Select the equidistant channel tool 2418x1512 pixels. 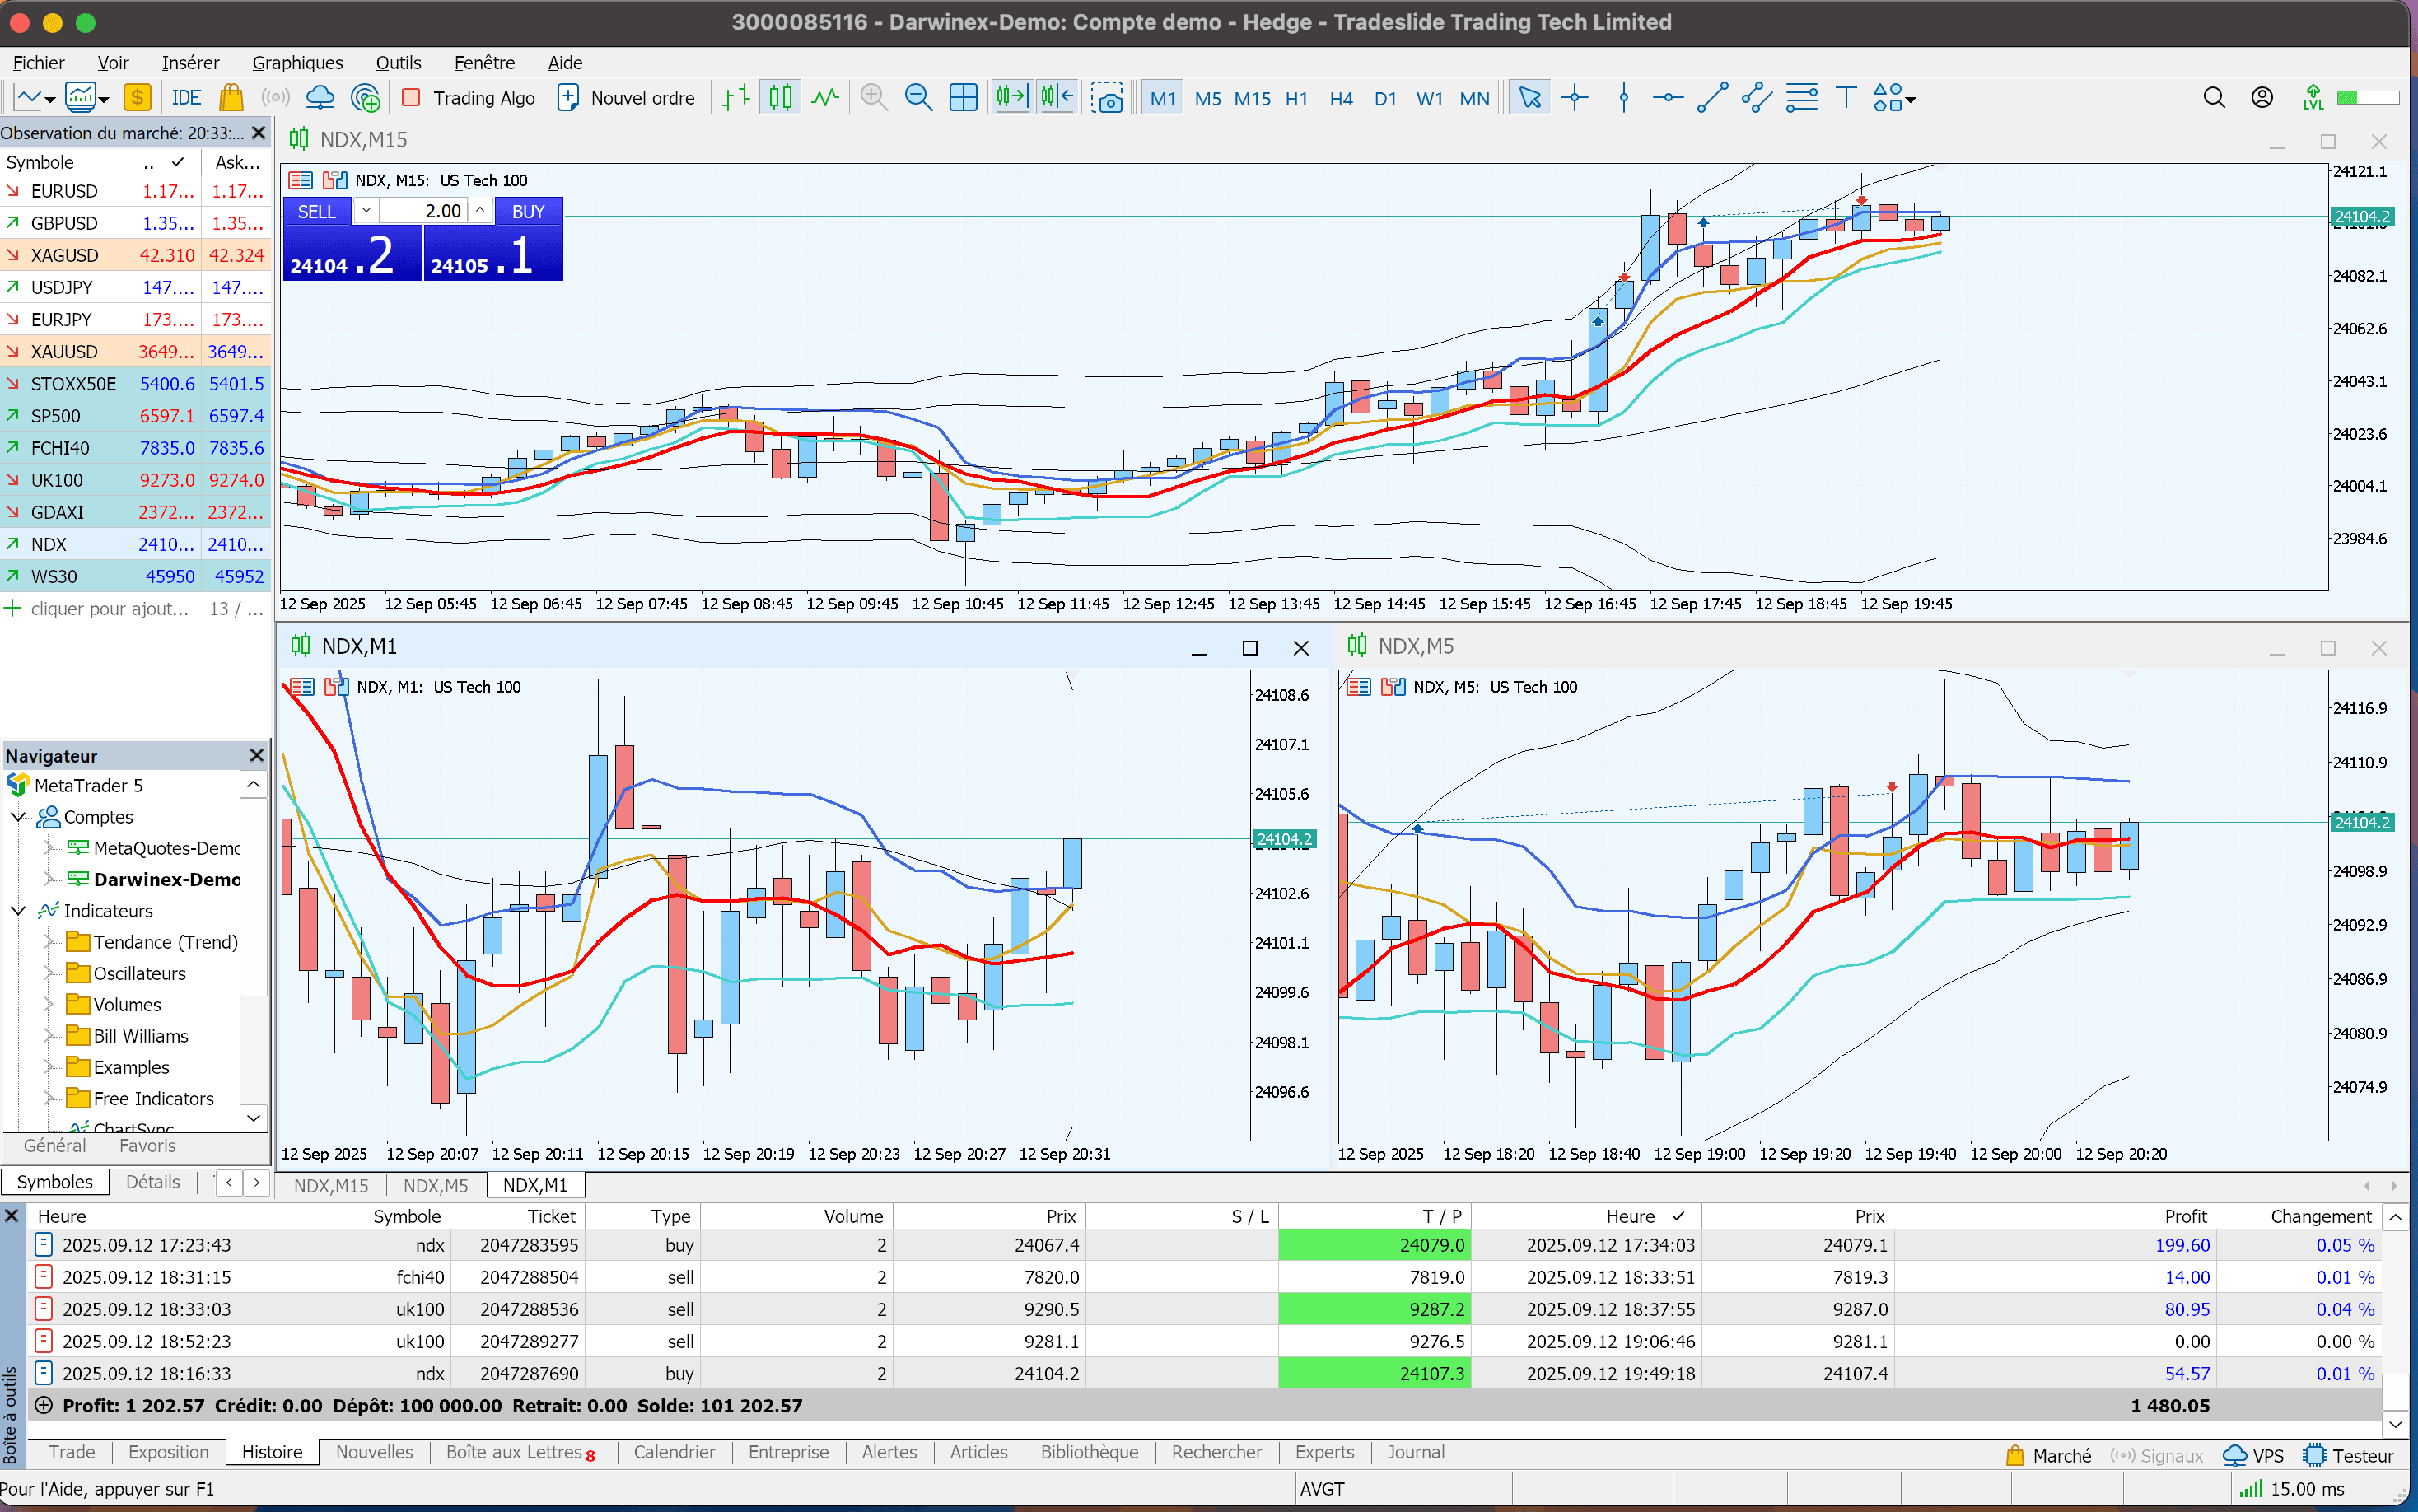point(1756,98)
